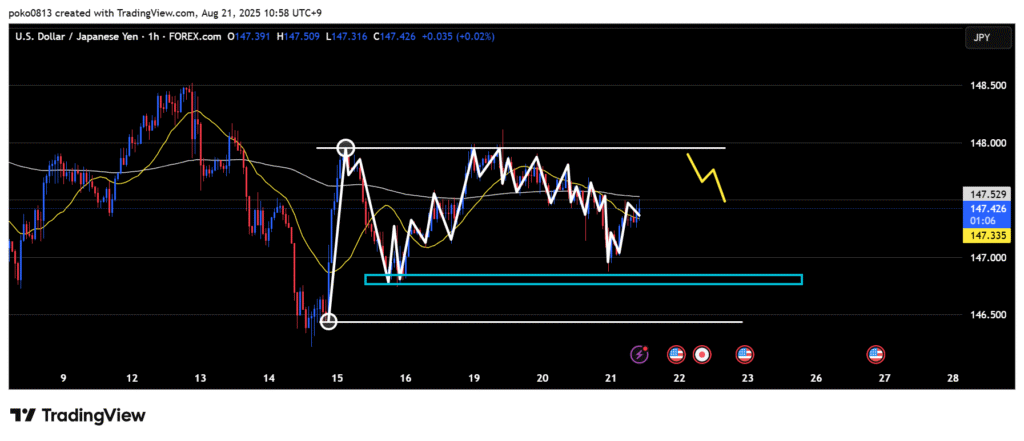Open the leftmost US flag economic event

point(675,354)
